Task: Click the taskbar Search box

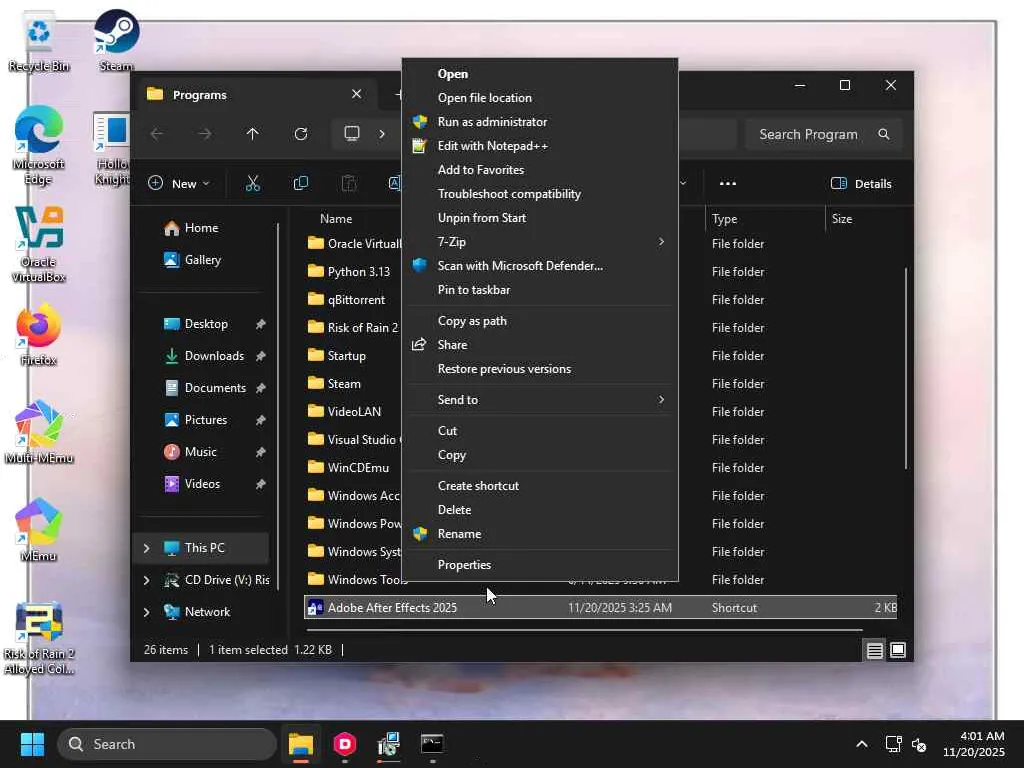Action: click(x=167, y=744)
